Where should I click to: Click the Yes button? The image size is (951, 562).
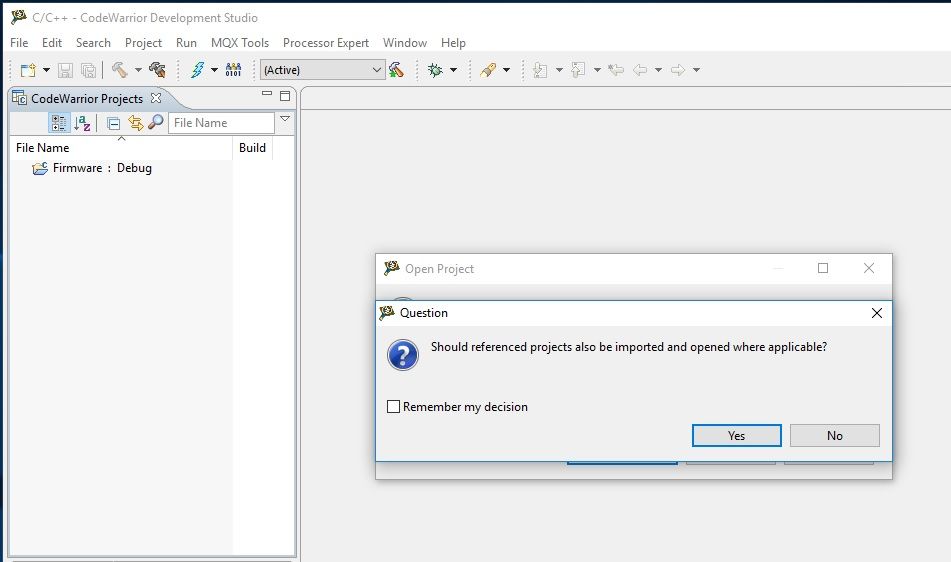tap(736, 435)
